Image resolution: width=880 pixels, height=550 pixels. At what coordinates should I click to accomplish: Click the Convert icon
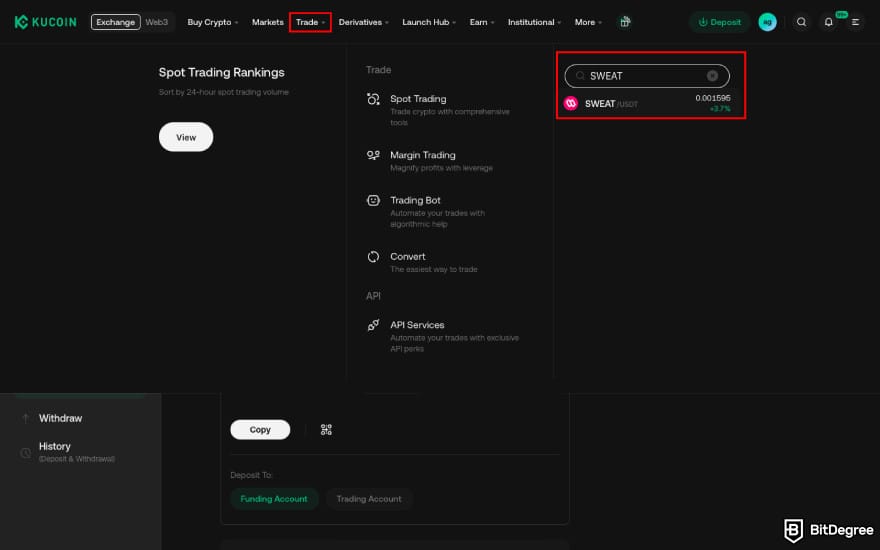(373, 257)
